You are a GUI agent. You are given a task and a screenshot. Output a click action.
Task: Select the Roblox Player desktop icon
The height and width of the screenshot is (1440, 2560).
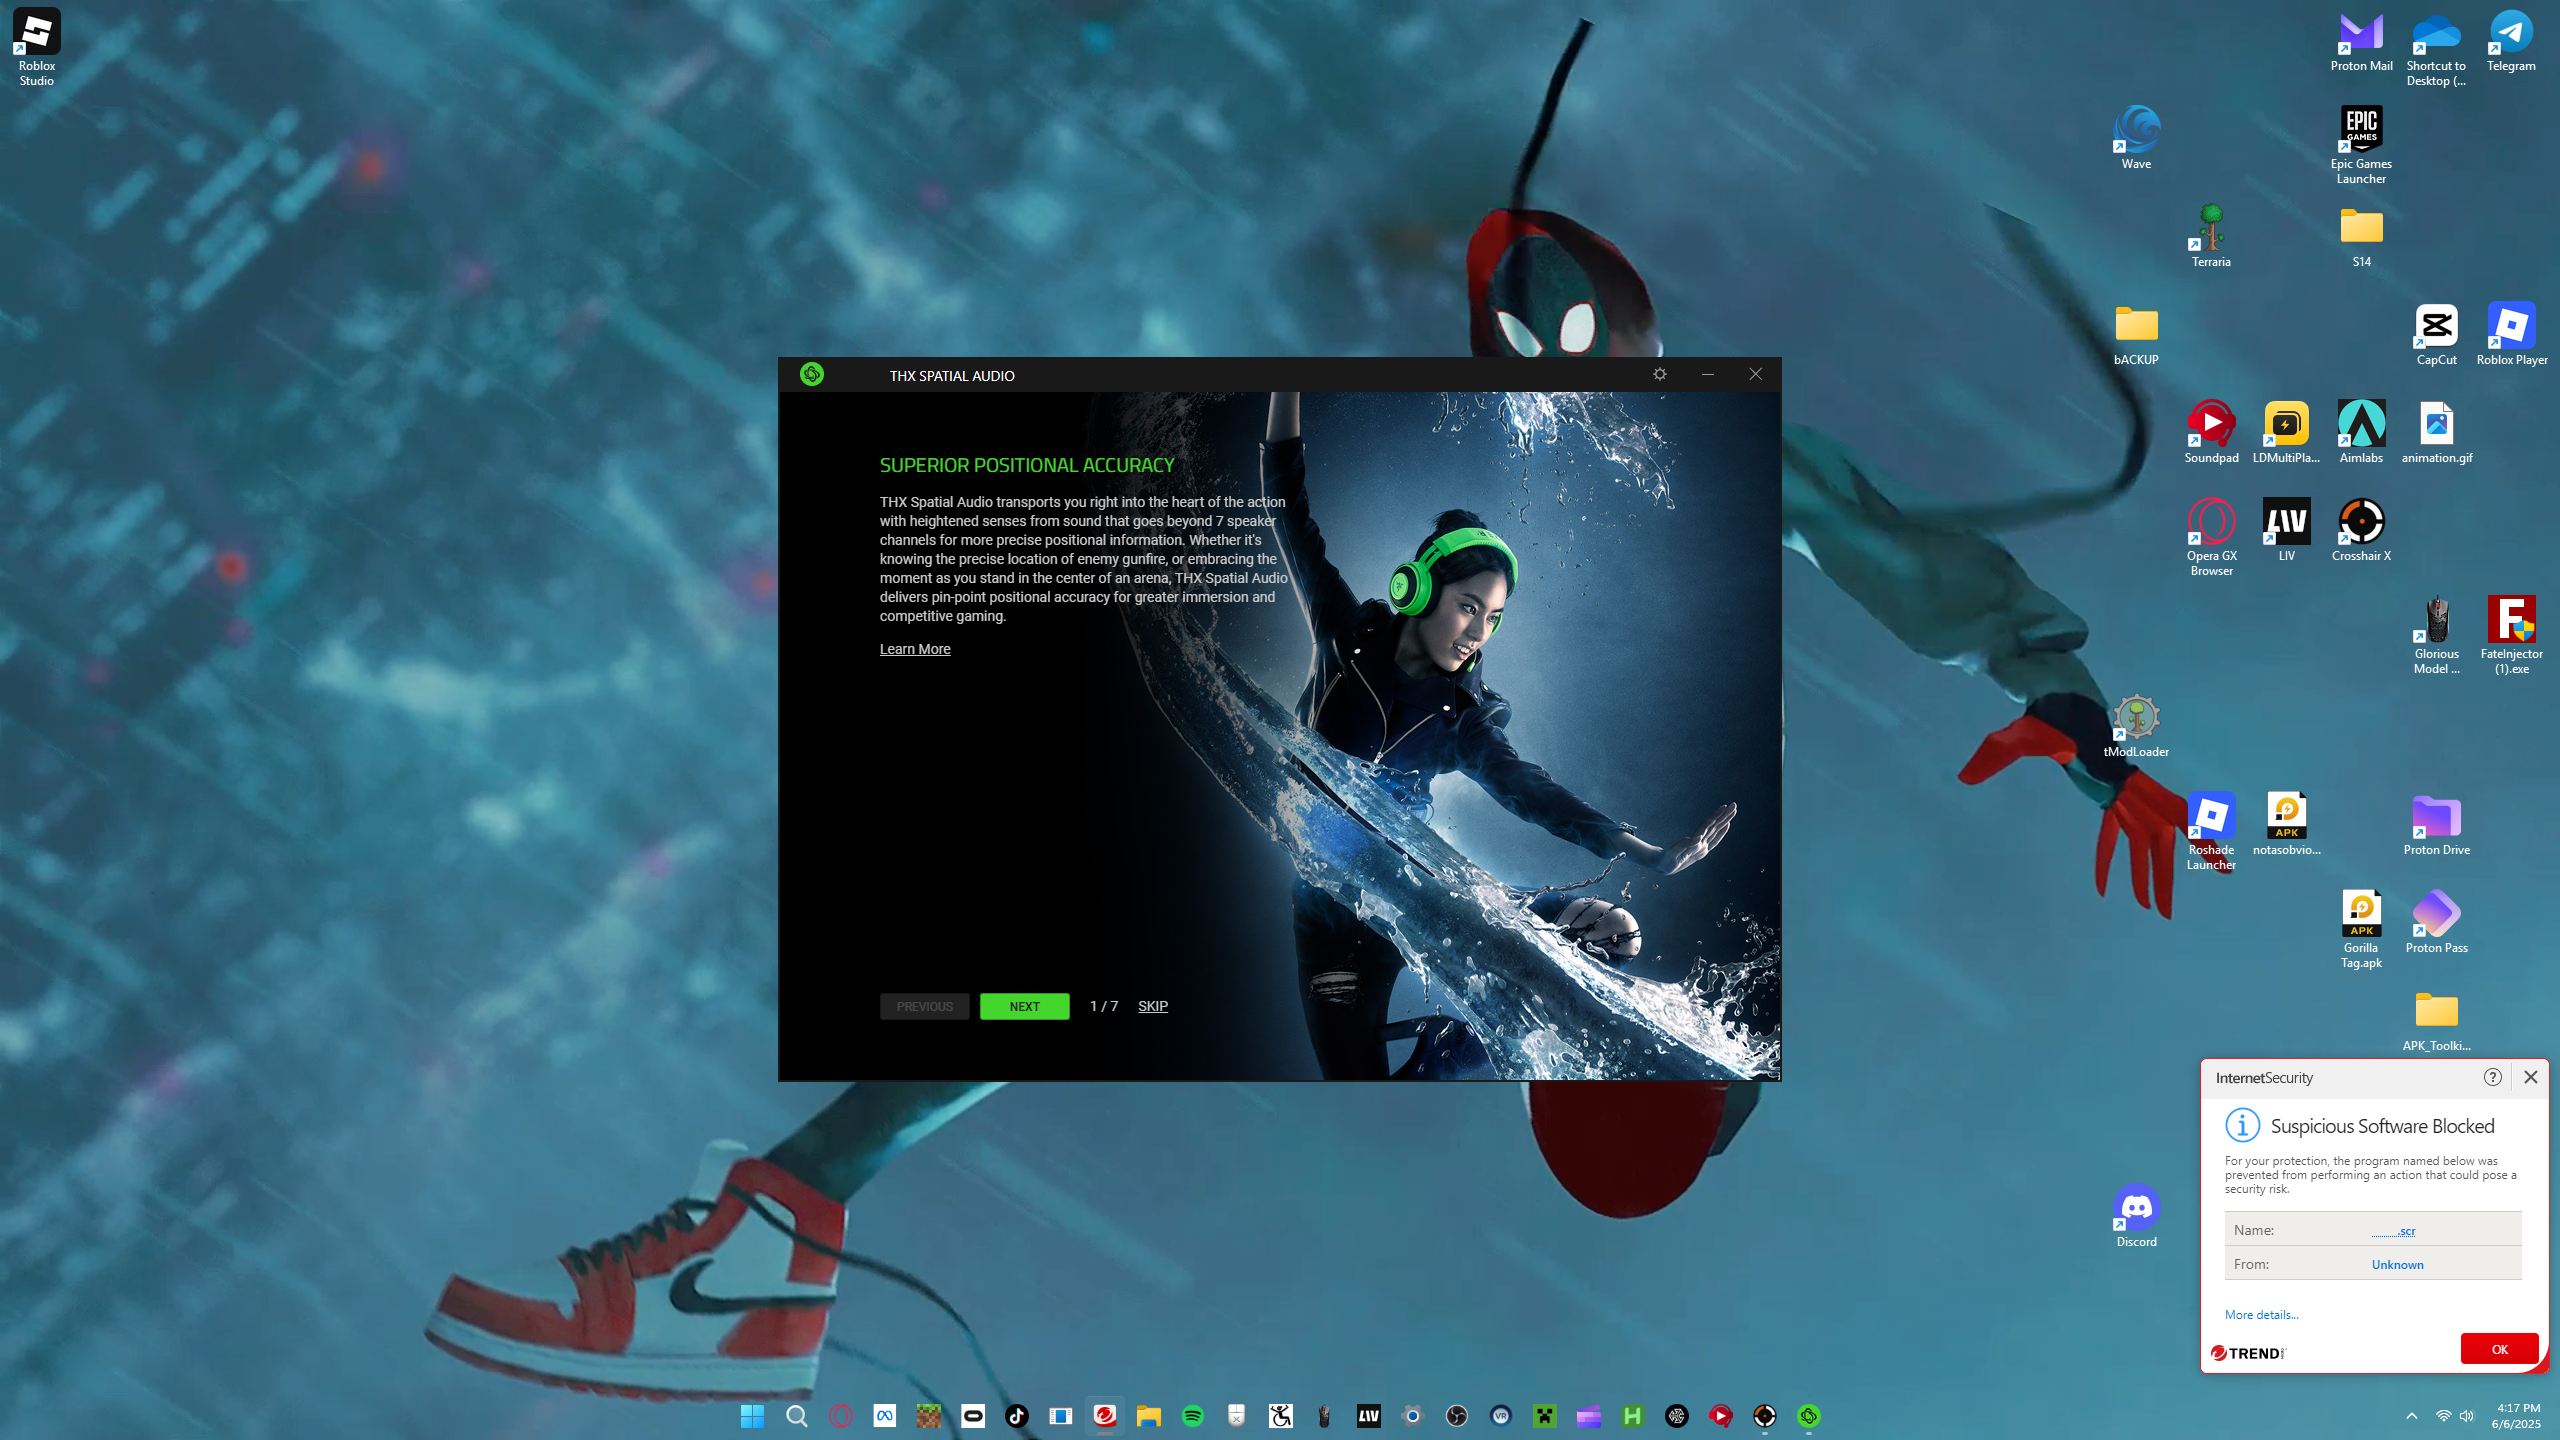pos(2511,334)
